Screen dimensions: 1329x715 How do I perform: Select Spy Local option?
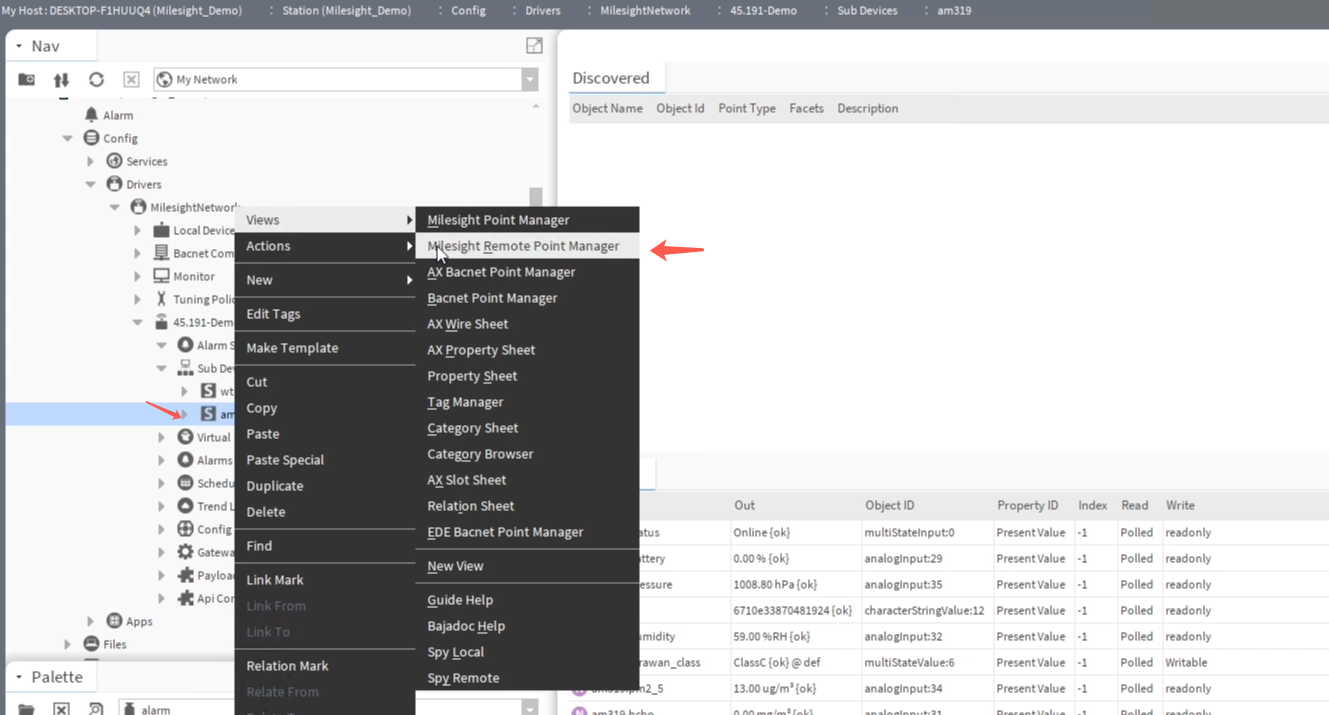point(455,652)
